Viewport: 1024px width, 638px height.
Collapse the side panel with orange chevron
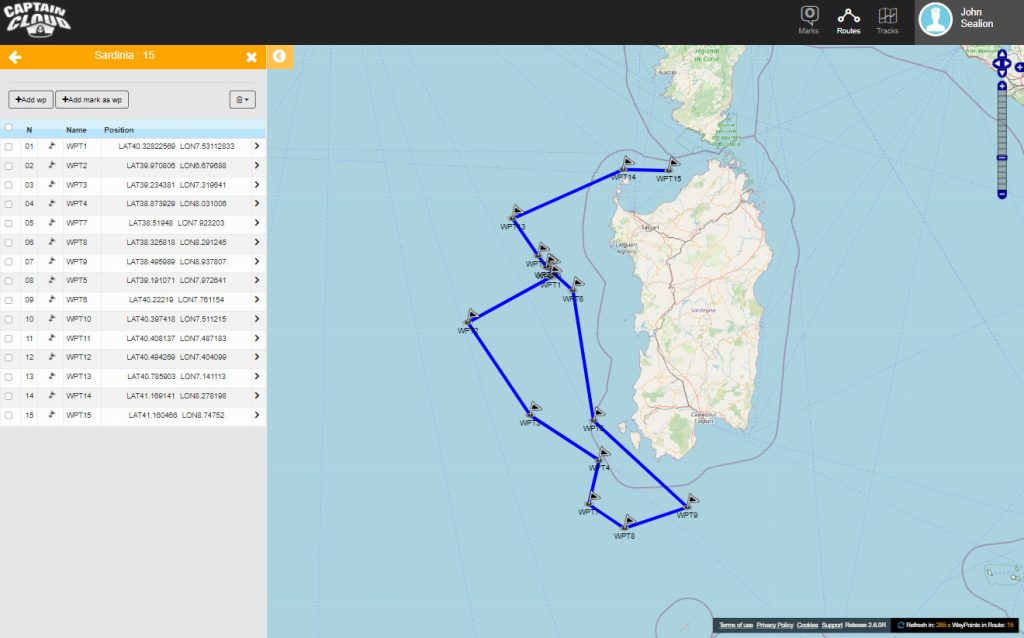(x=280, y=56)
